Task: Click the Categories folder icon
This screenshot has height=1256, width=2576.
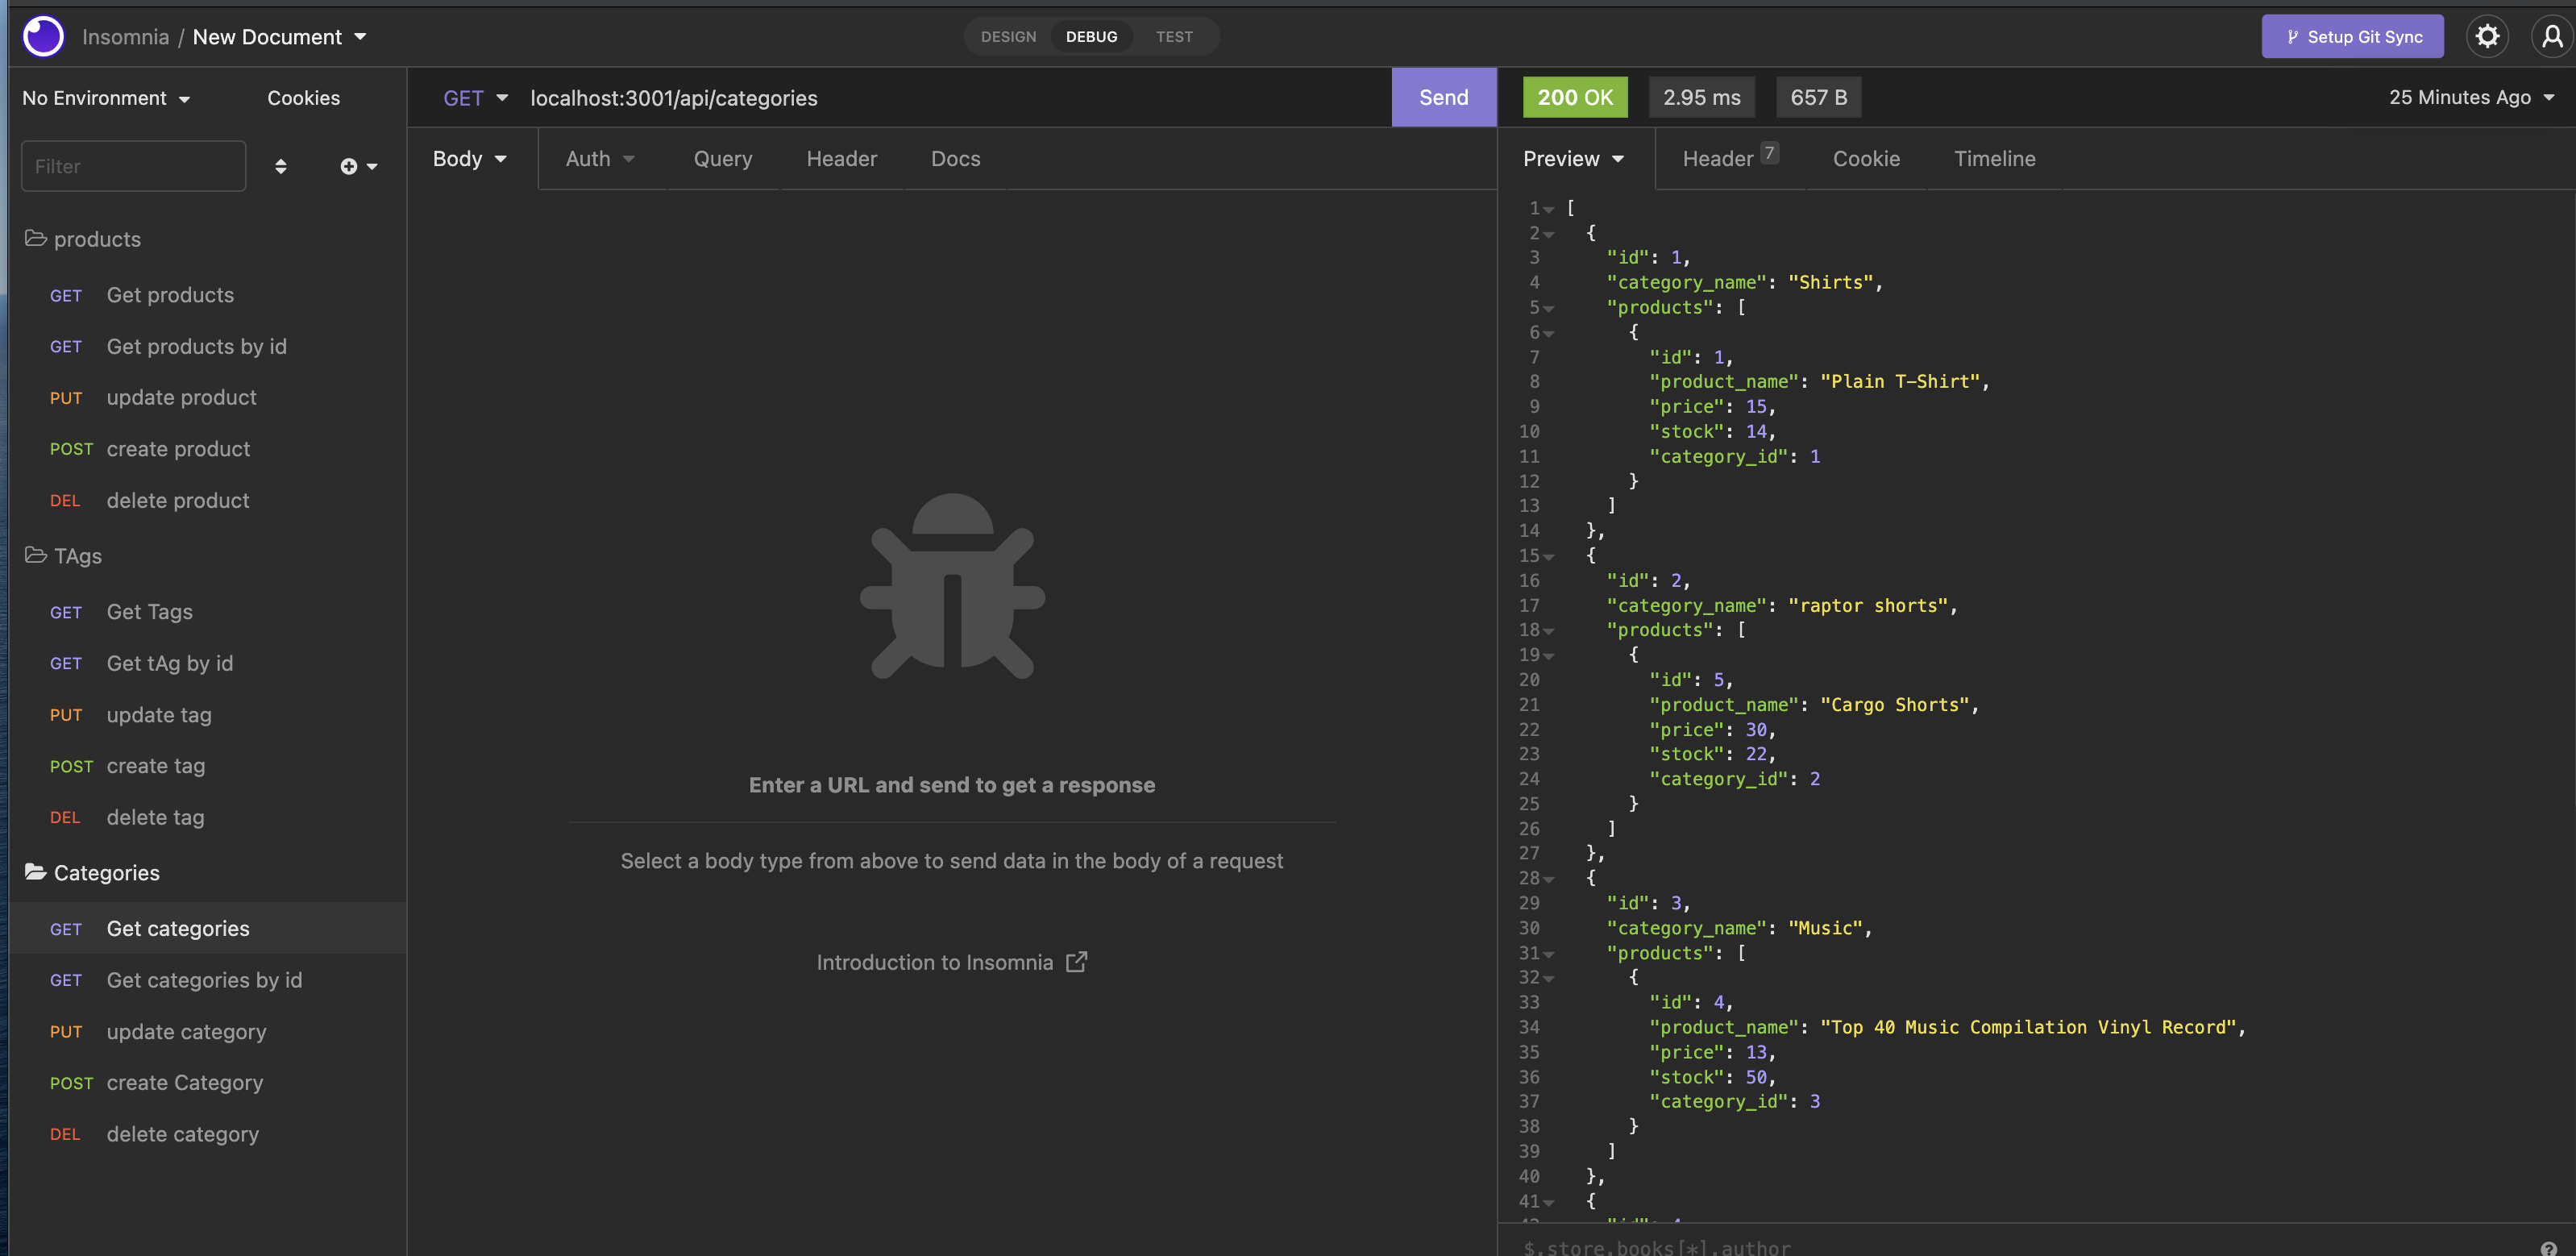Action: pos(36,872)
